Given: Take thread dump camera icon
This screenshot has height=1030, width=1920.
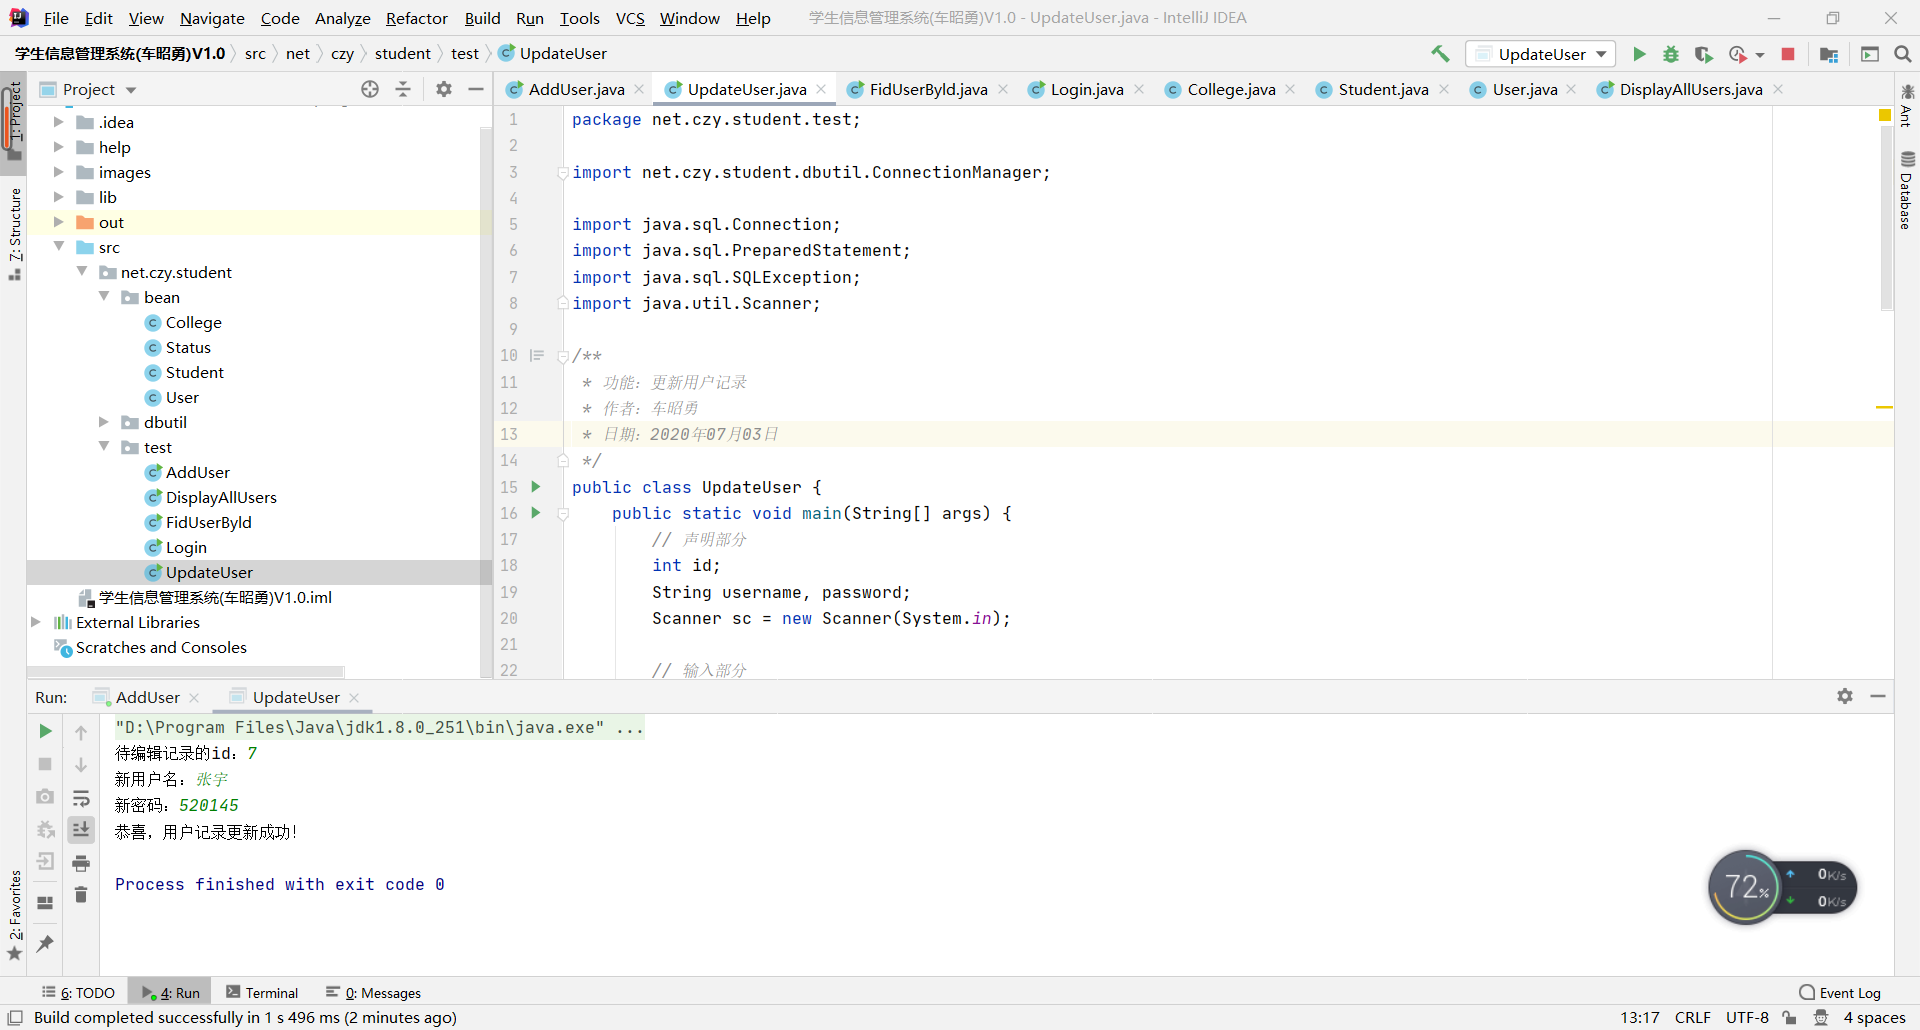Looking at the screenshot, I should pyautogui.click(x=45, y=797).
